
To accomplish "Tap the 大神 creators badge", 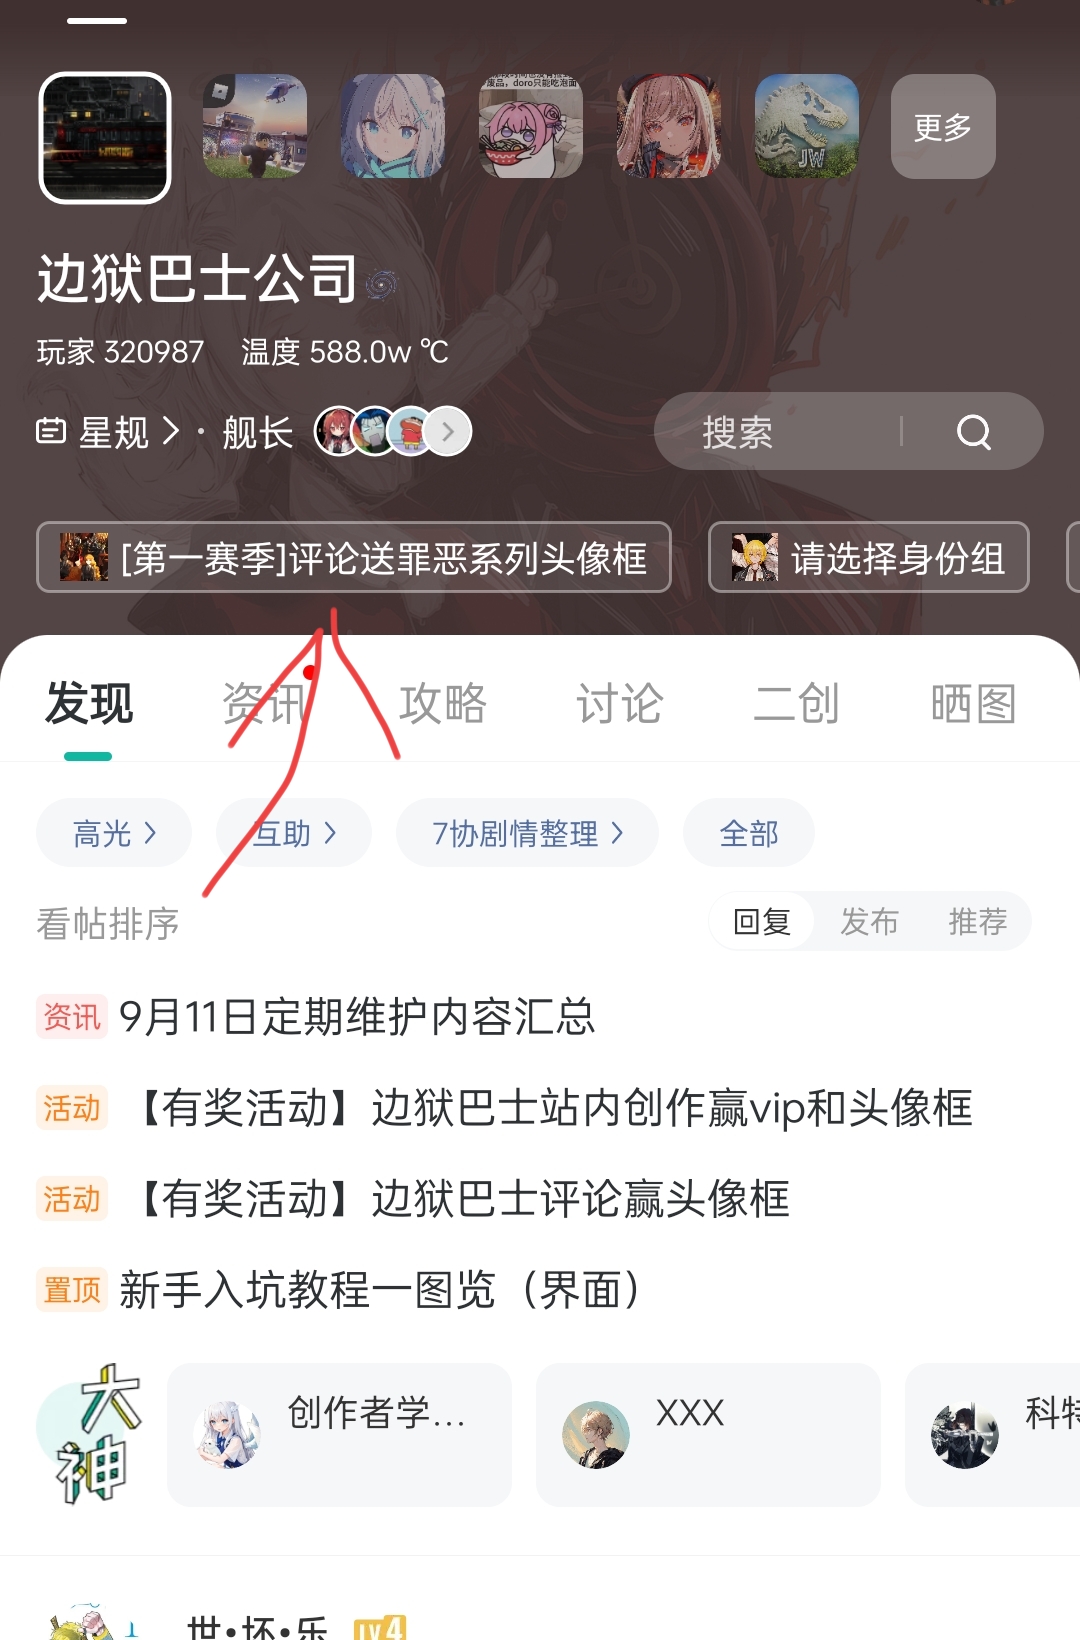I will coord(92,1434).
